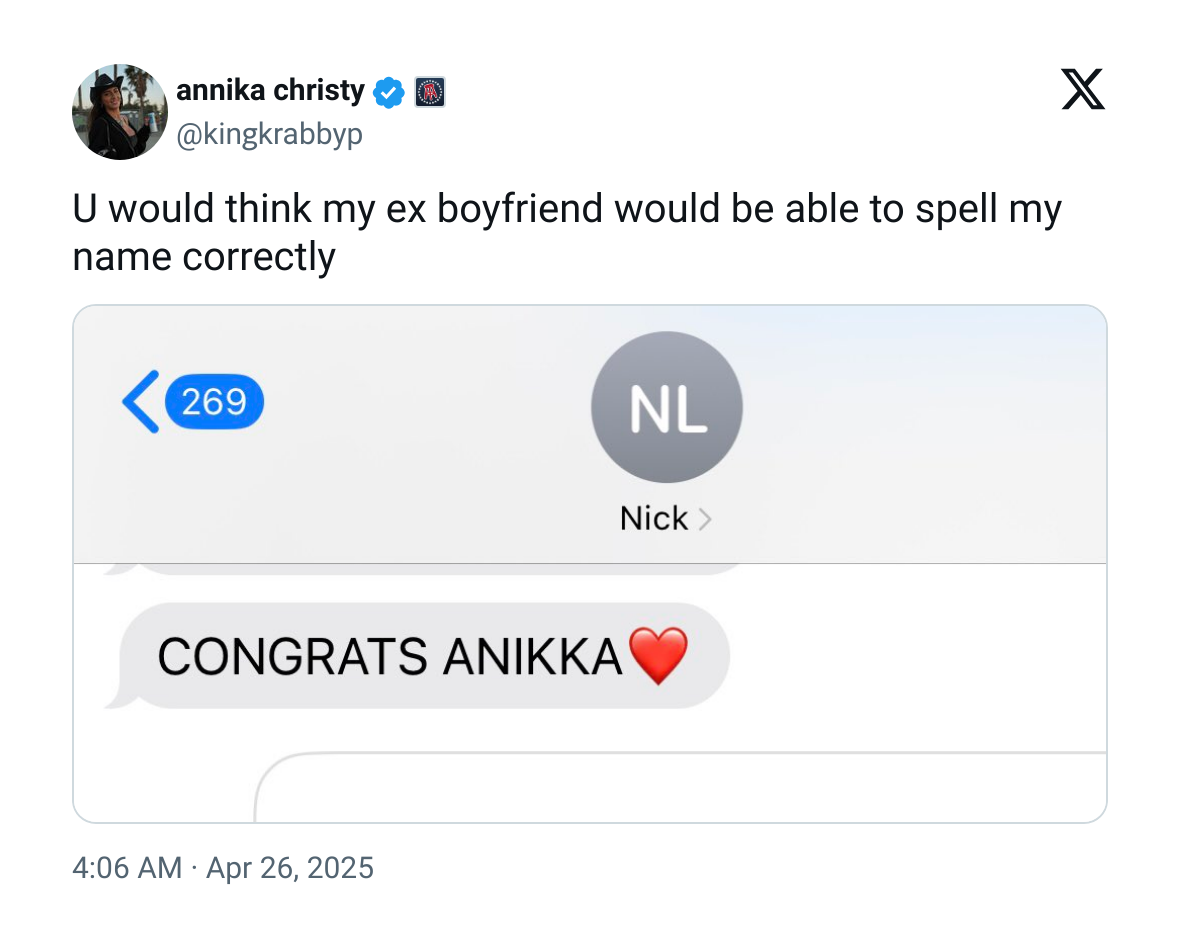Click the @kingkrabbyp handle

pos(269,134)
